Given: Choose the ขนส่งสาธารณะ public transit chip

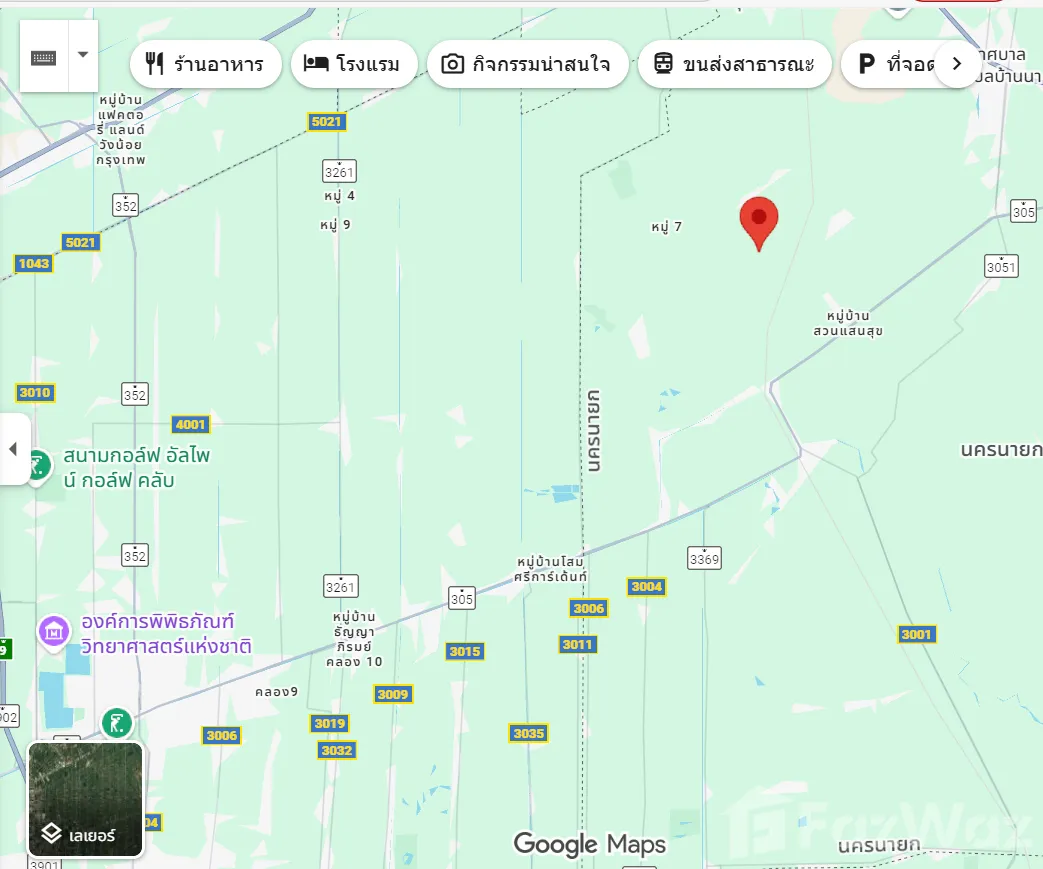Looking at the screenshot, I should coord(734,64).
